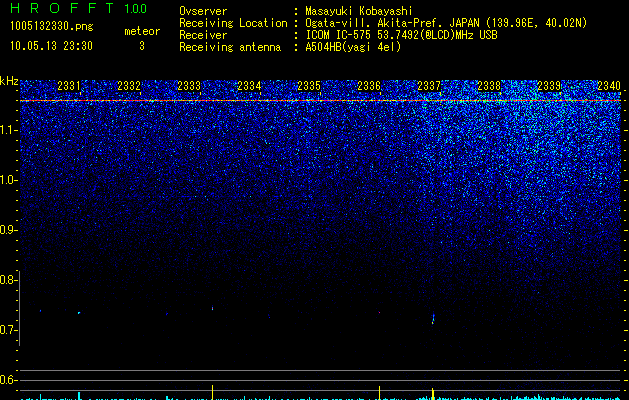The height and width of the screenshot is (400, 629).
Task: Click the 0.7 frequency axis label
Action: [x=9, y=330]
